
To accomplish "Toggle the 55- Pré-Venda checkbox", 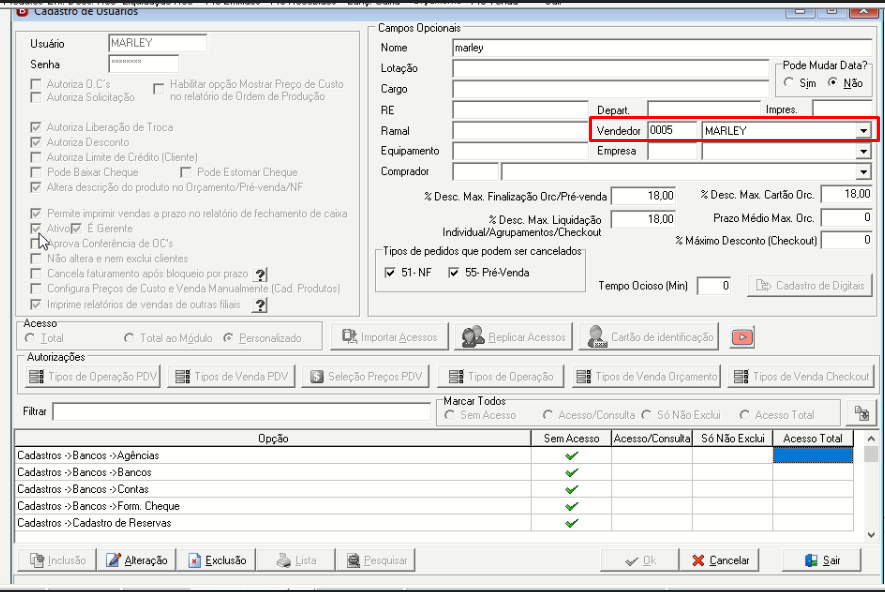I will click(x=453, y=273).
